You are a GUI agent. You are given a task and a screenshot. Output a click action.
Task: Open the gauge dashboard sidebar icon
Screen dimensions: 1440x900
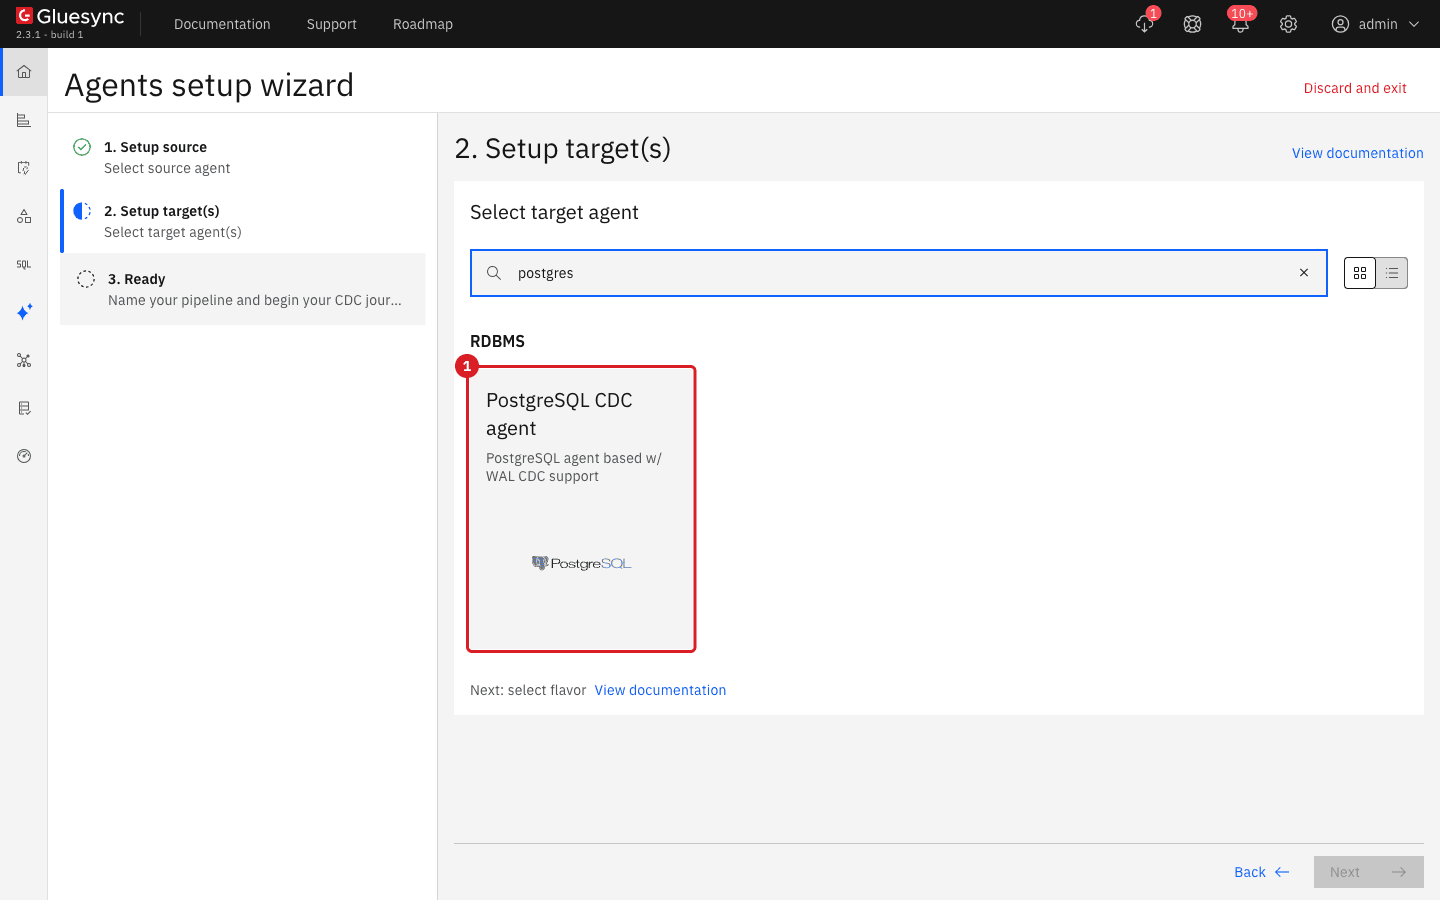[x=24, y=456]
